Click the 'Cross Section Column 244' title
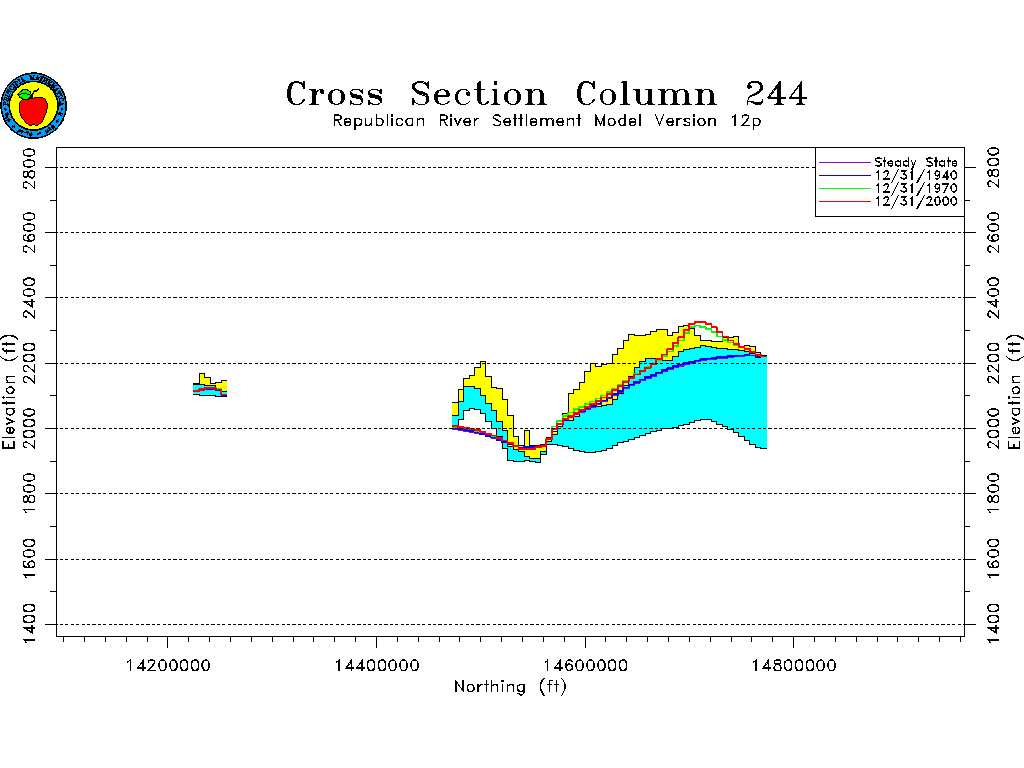 547,94
